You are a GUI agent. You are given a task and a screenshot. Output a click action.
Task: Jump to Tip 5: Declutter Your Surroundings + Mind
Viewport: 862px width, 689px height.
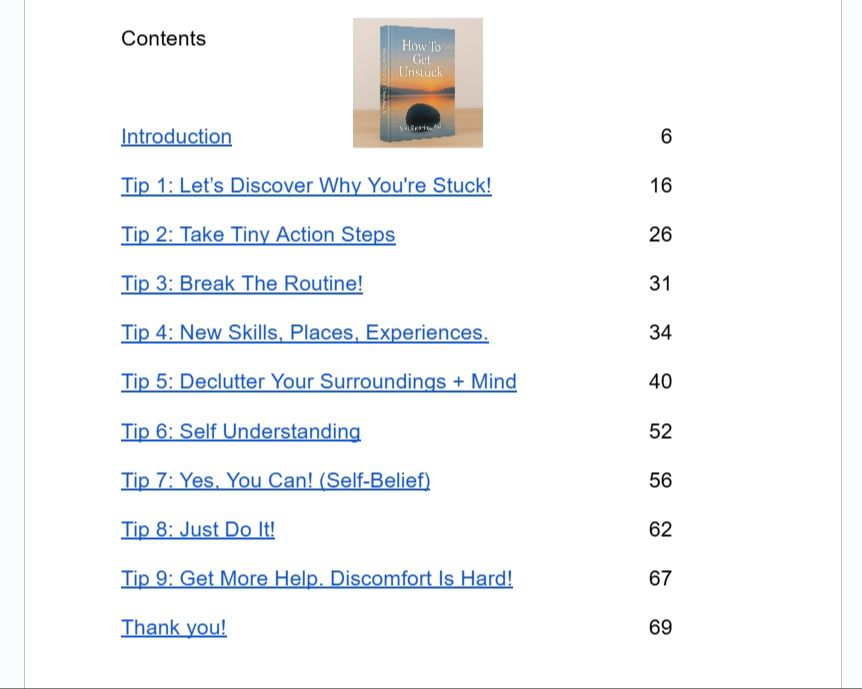(x=319, y=382)
